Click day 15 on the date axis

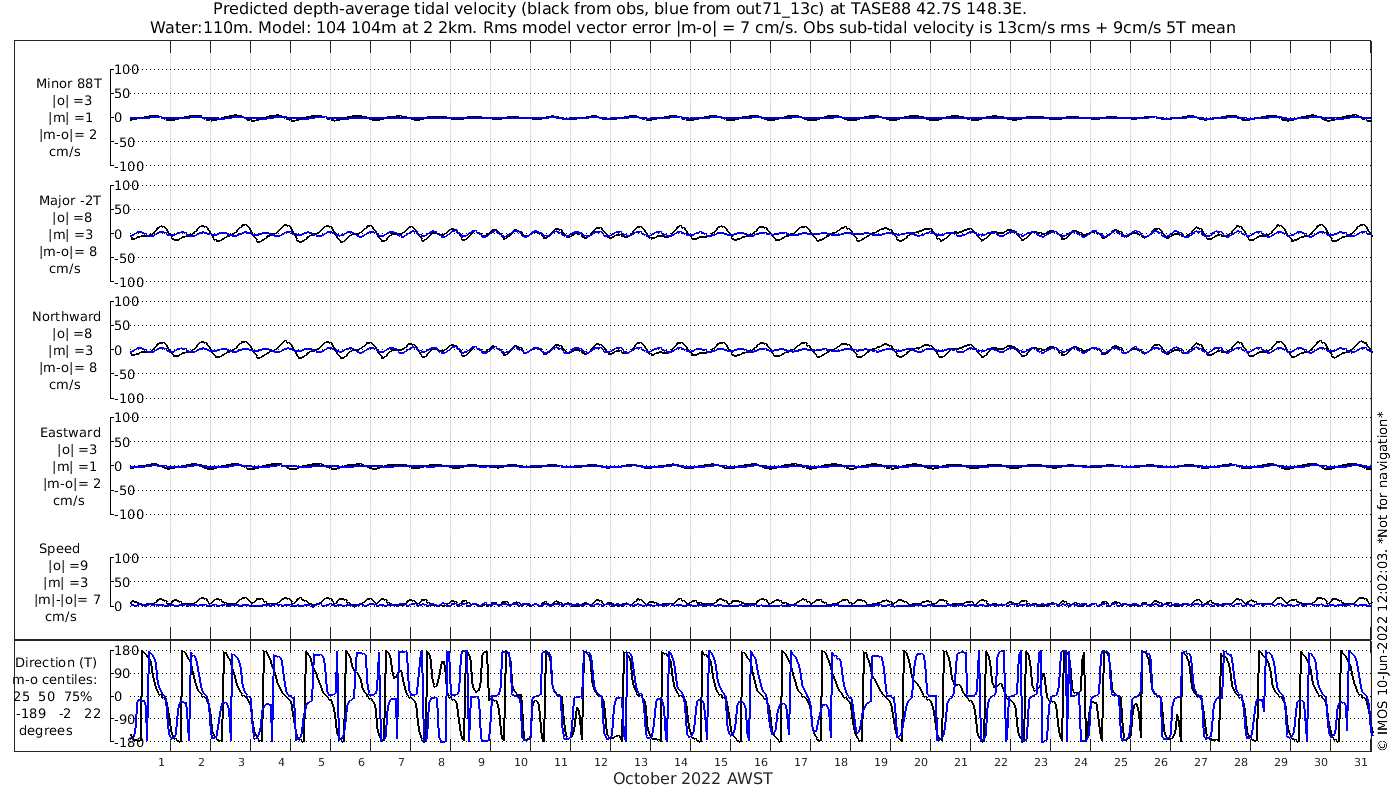[x=721, y=762]
